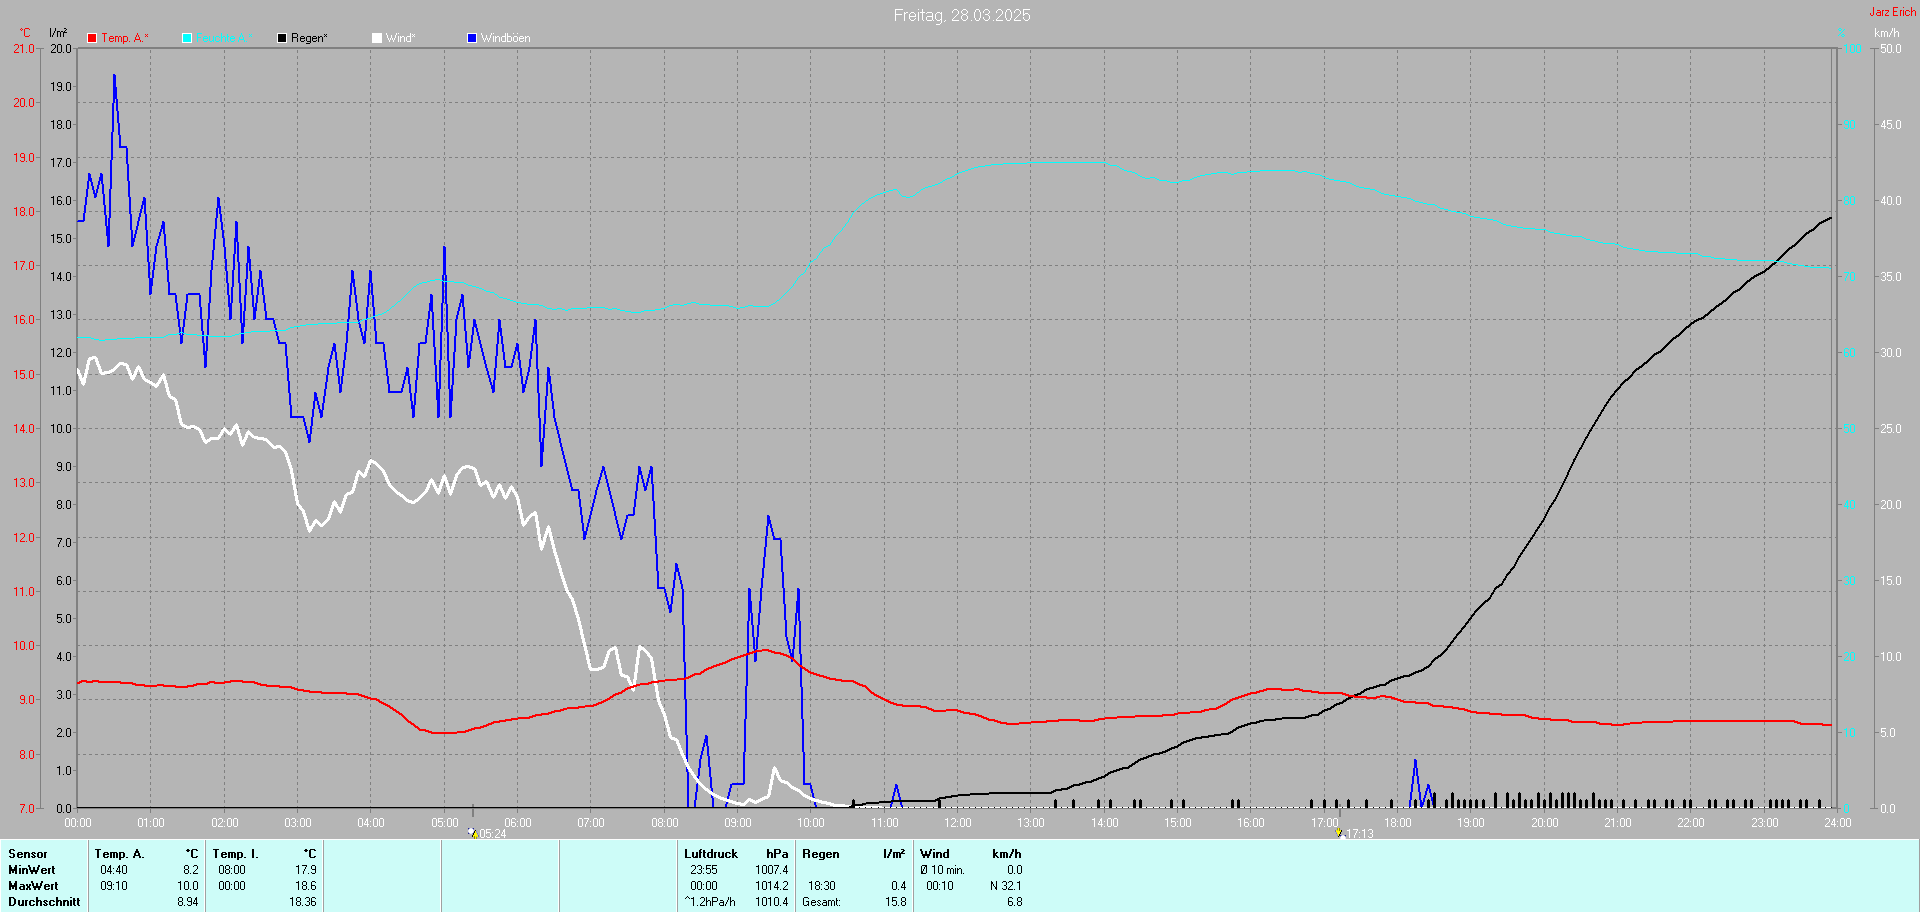The width and height of the screenshot is (1920, 912).
Task: Click the chart title 'Freitag, 28.03.2025'
Action: (x=962, y=15)
